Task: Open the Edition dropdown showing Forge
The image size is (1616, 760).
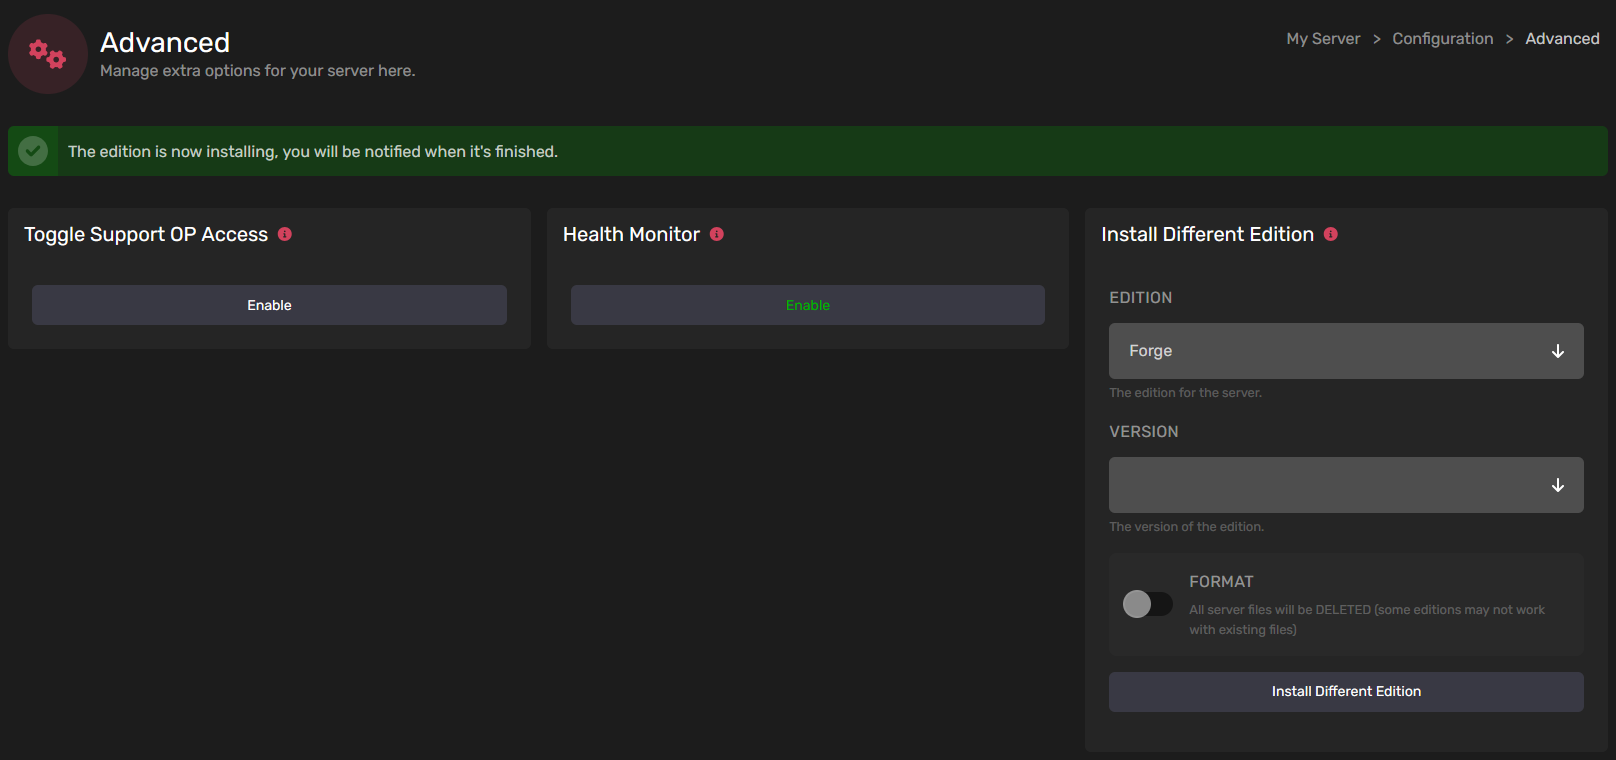Action: pos(1330,351)
